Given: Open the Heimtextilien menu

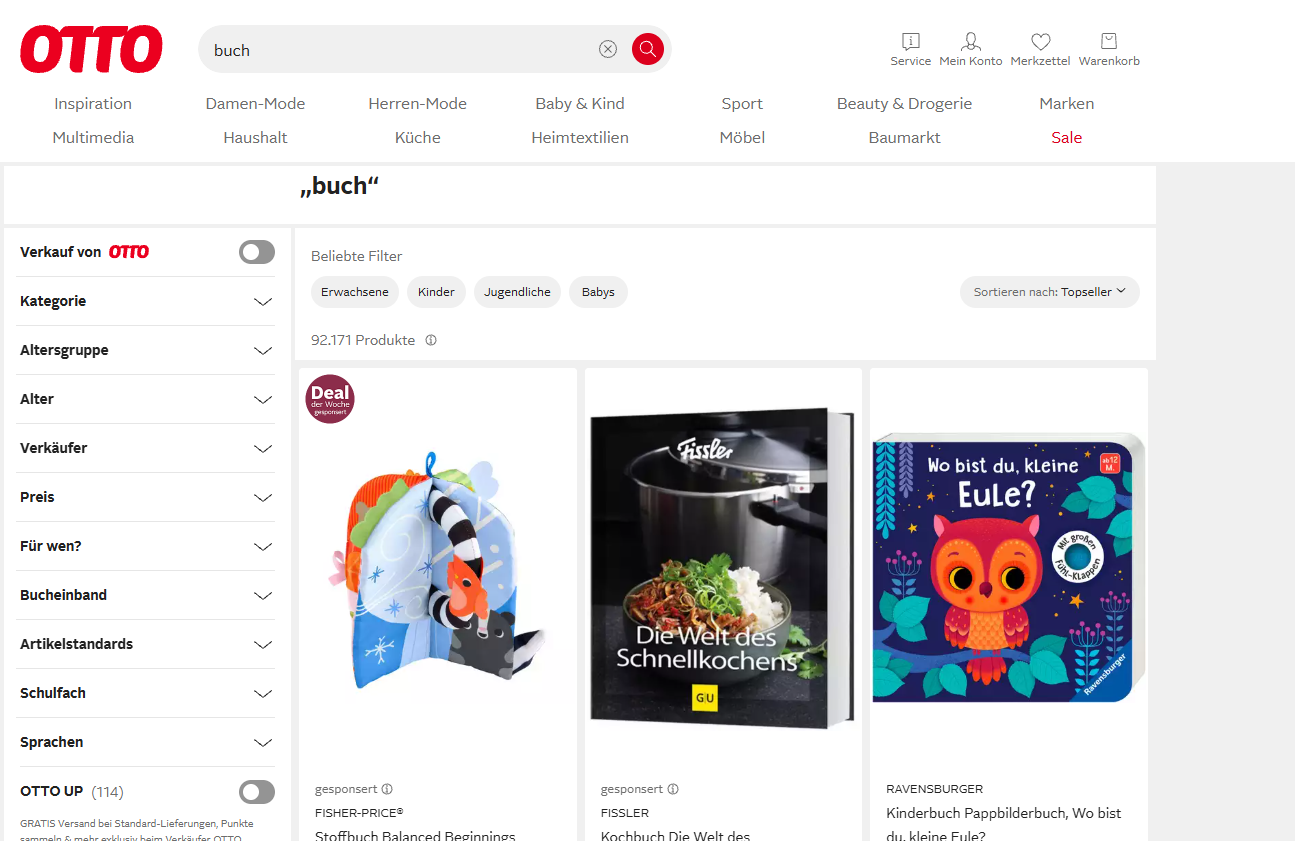Looking at the screenshot, I should [580, 138].
